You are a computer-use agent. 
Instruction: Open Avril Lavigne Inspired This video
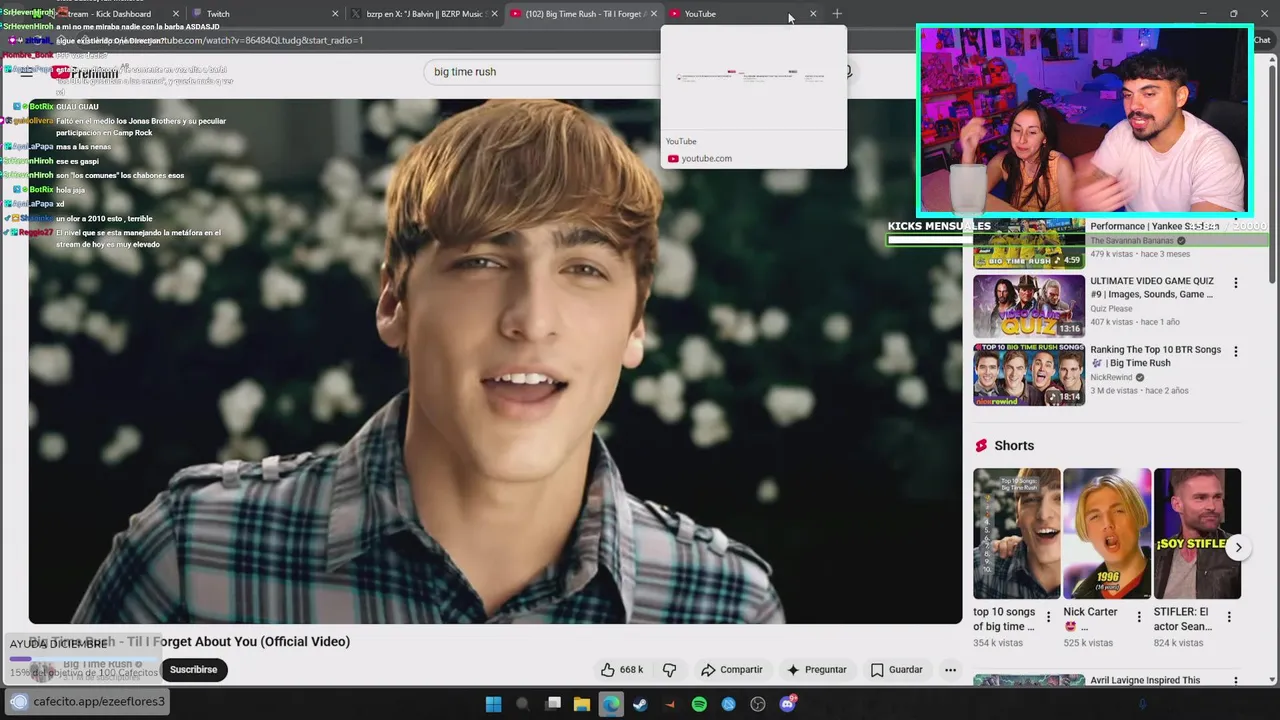click(x=1145, y=680)
